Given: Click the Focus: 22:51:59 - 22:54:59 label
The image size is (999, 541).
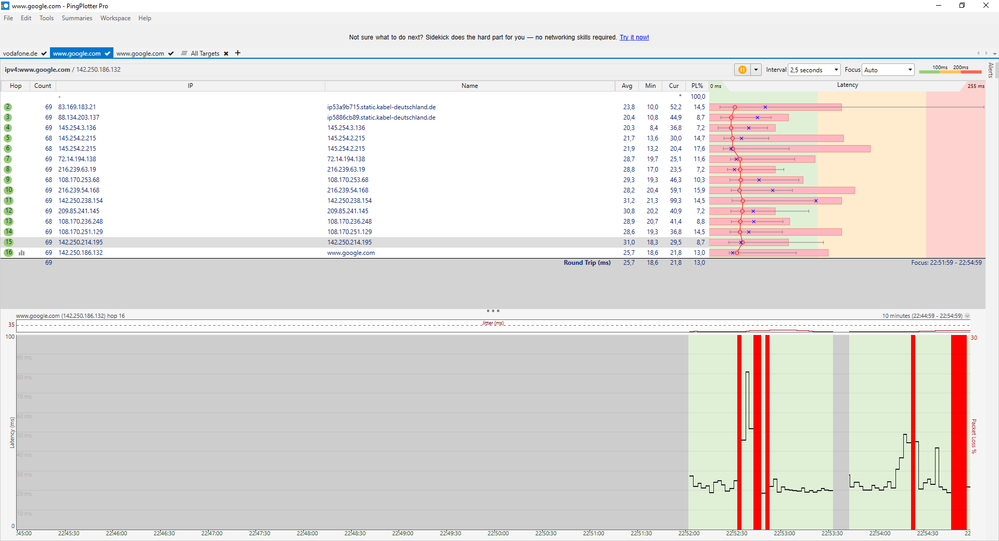Looking at the screenshot, I should (946, 263).
